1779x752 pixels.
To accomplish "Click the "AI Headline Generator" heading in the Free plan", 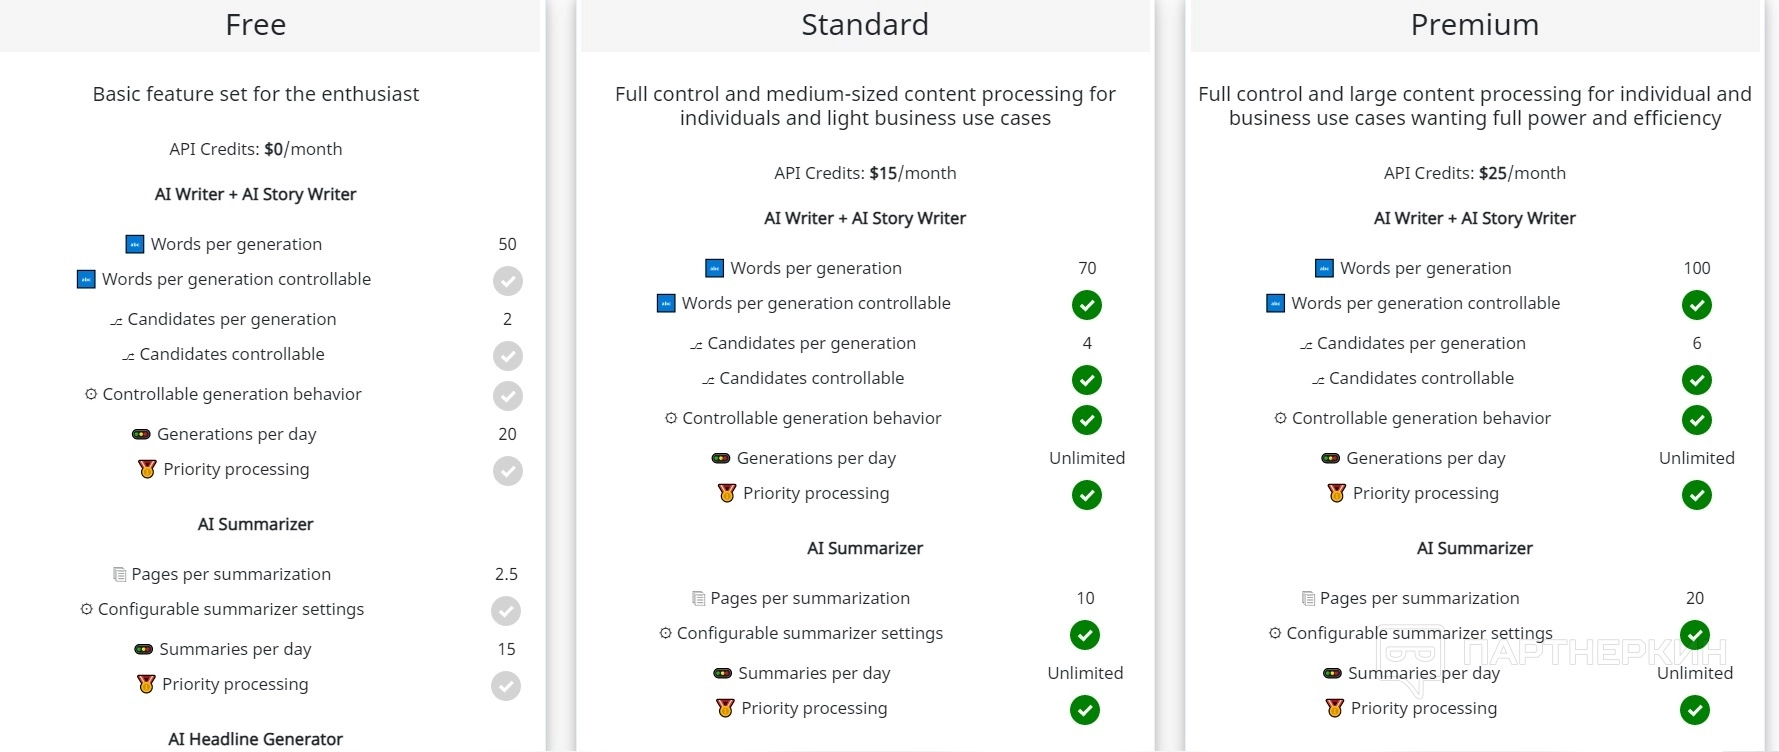I will tap(255, 739).
